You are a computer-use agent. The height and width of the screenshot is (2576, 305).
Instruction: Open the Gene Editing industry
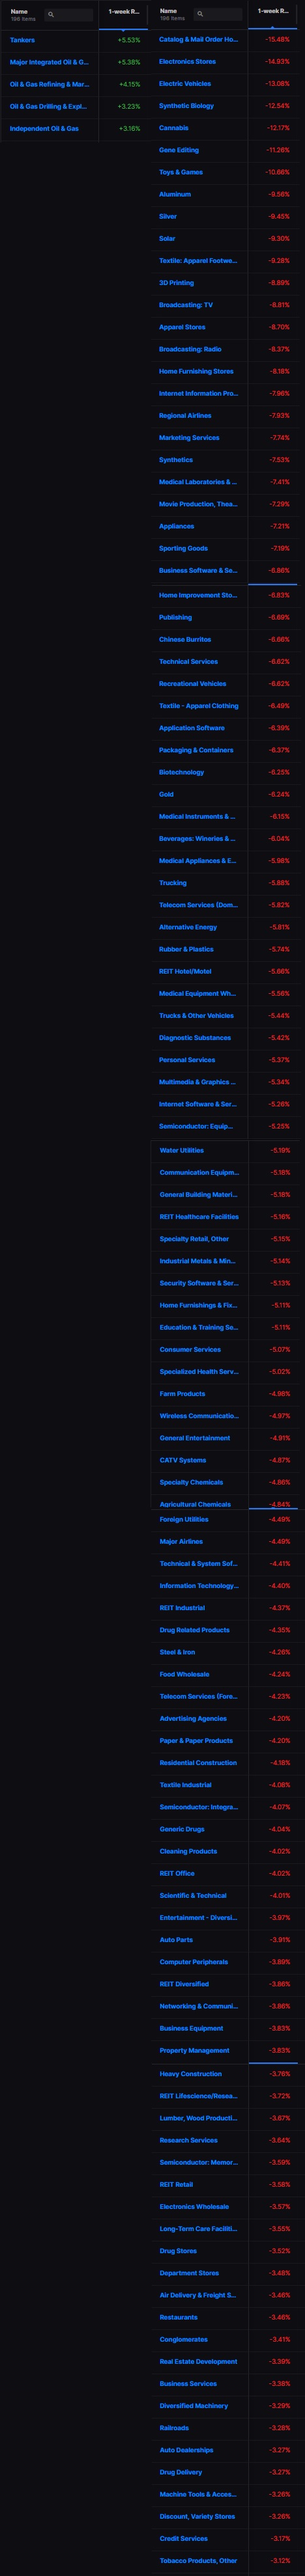tap(179, 150)
